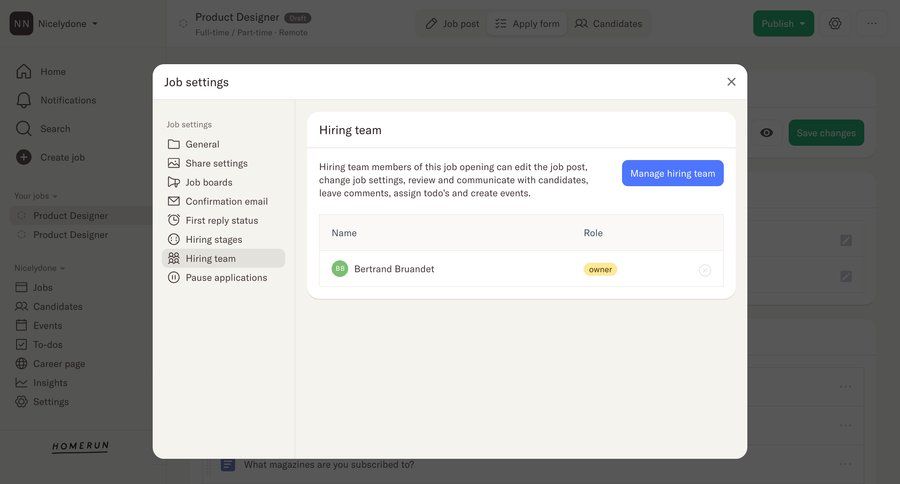The image size is (900, 484).
Task: Click the Draft status badge
Action: coord(297,18)
